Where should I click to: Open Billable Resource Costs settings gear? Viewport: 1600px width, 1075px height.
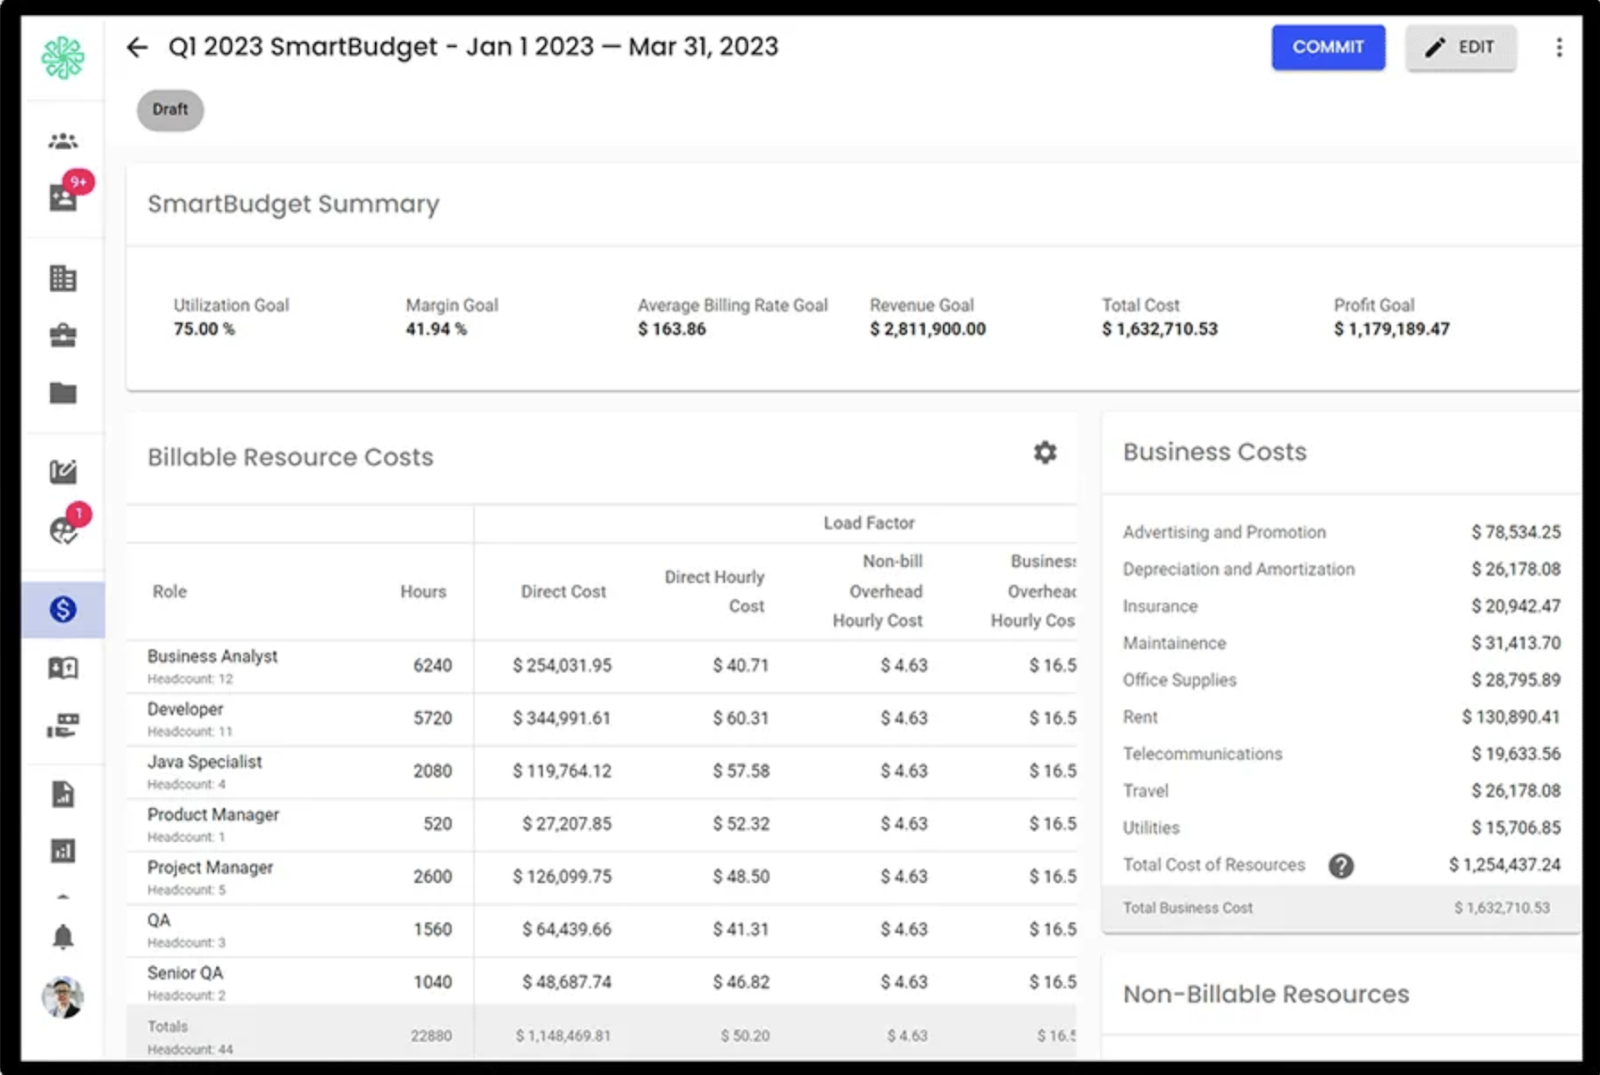pyautogui.click(x=1044, y=453)
